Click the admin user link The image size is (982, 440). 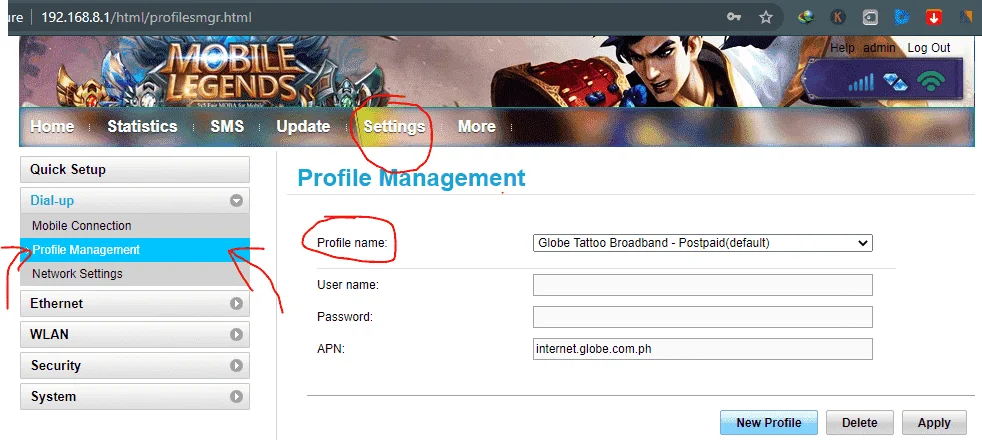[879, 48]
